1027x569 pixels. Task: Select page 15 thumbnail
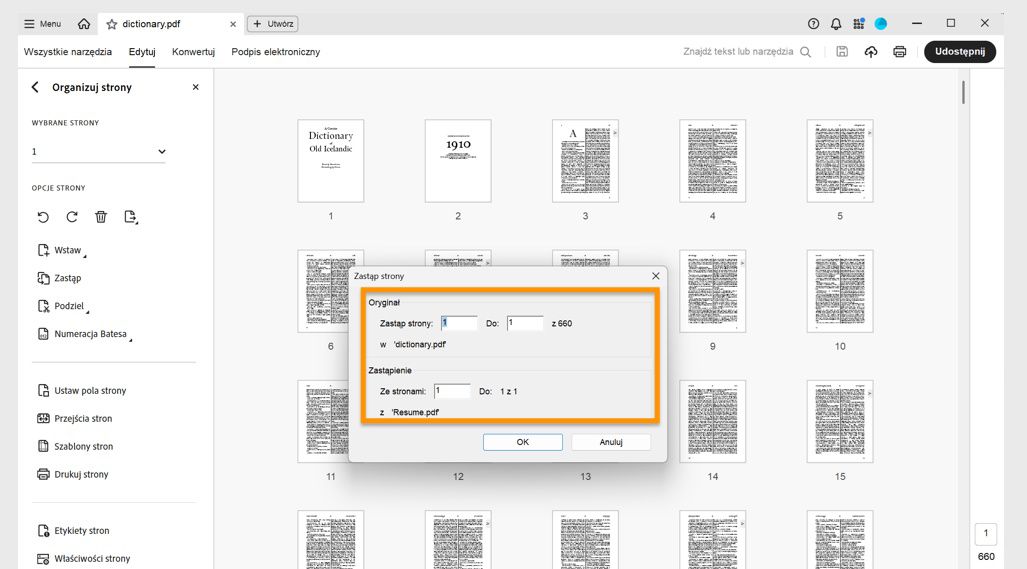coord(840,421)
